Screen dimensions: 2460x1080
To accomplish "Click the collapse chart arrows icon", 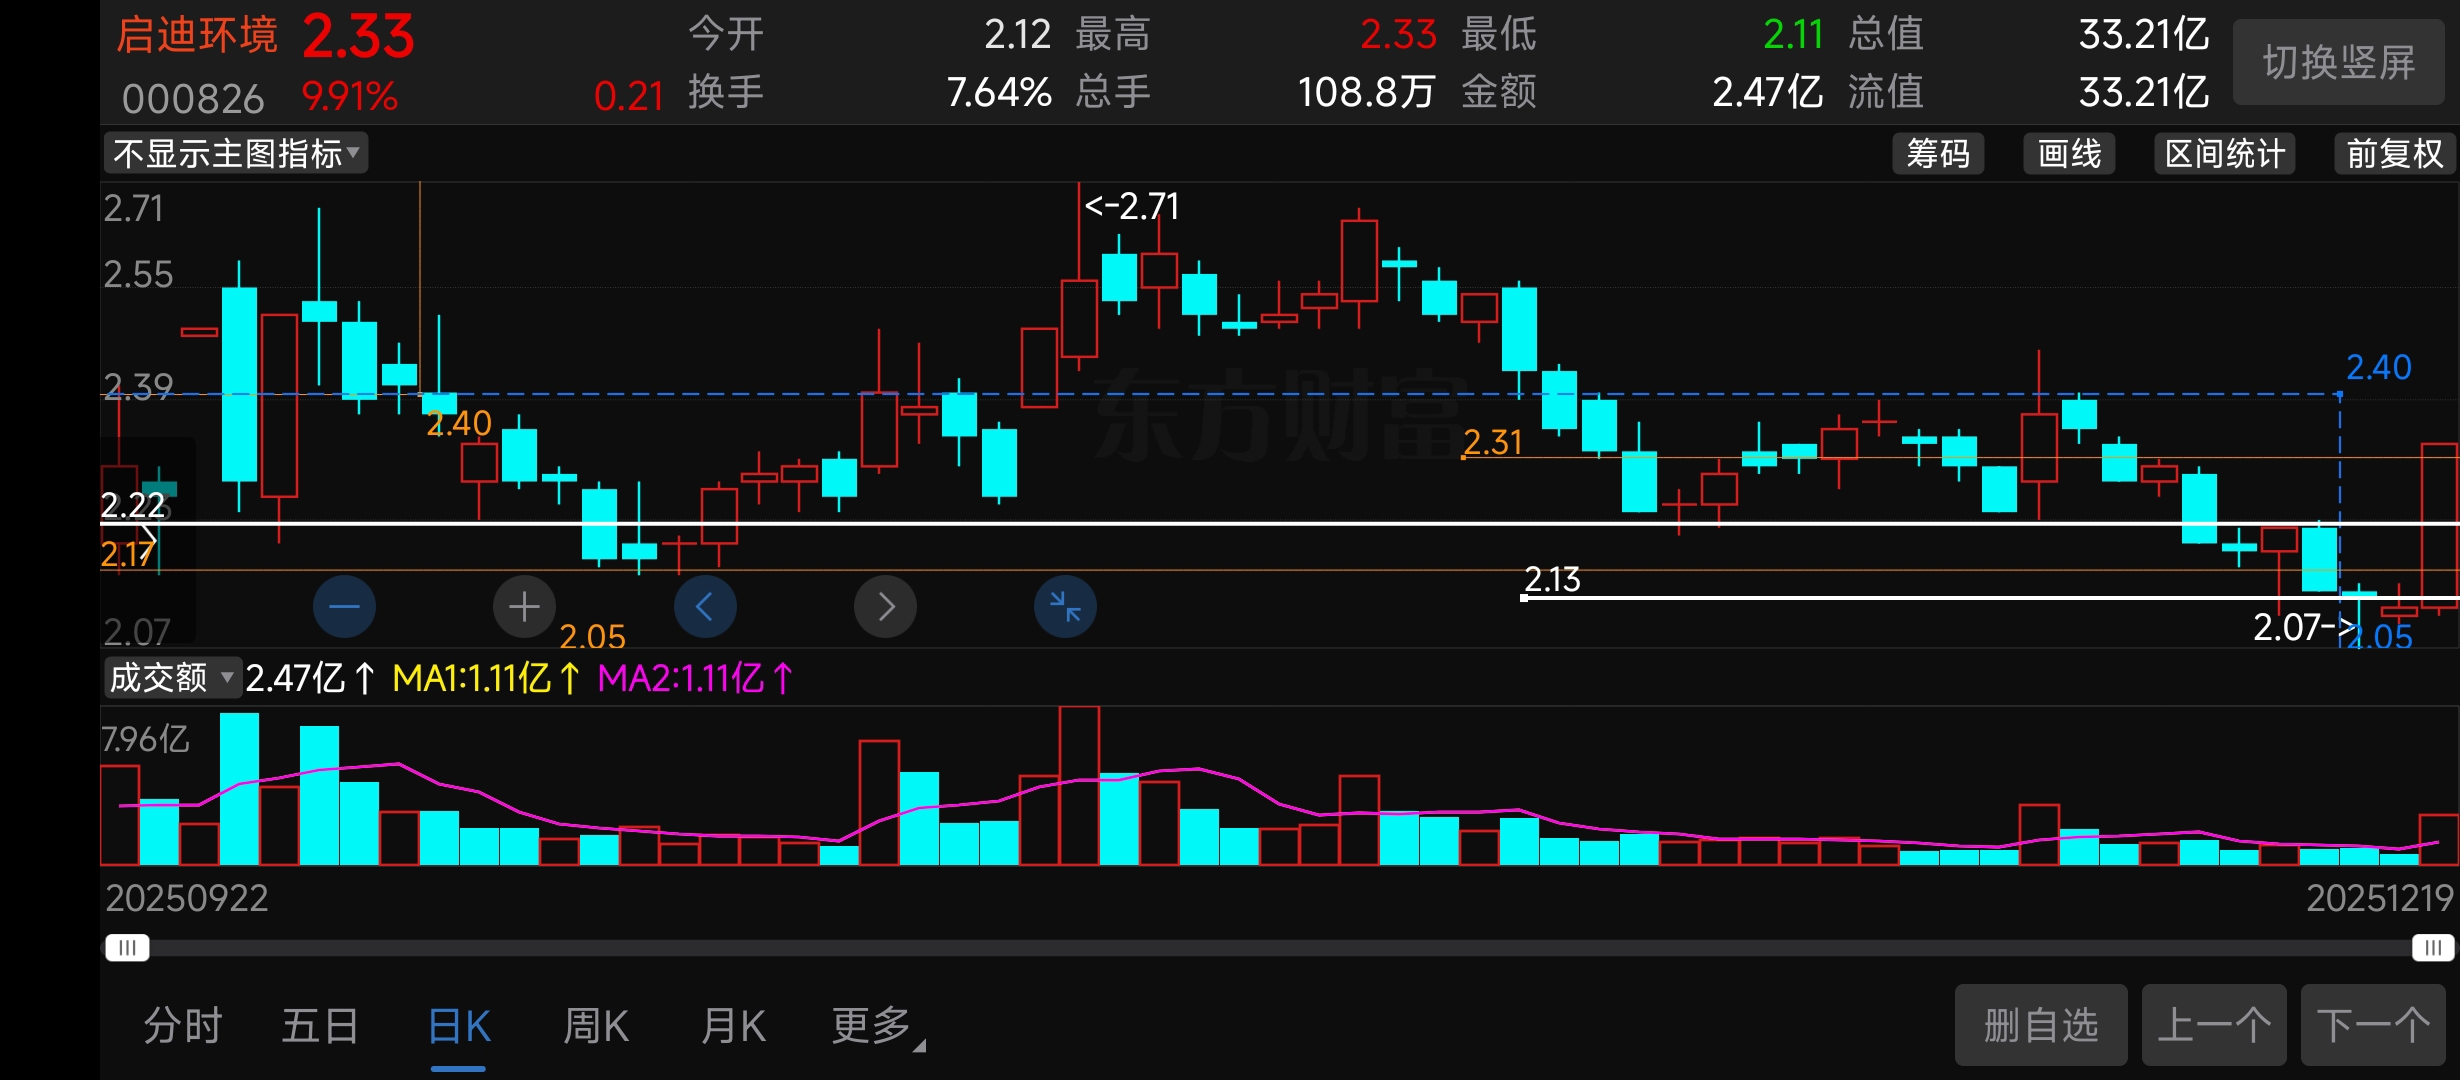I will (1065, 606).
